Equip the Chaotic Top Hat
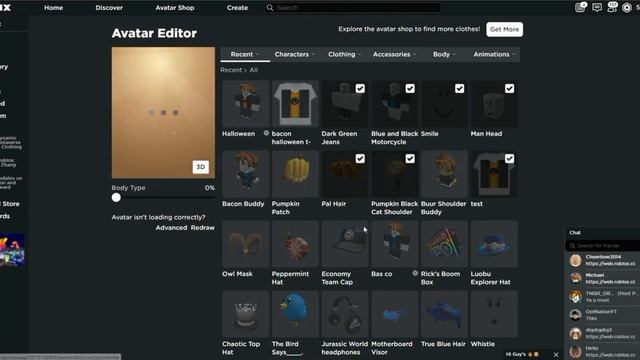Image resolution: width=640 pixels, height=360 pixels. pos(246,314)
